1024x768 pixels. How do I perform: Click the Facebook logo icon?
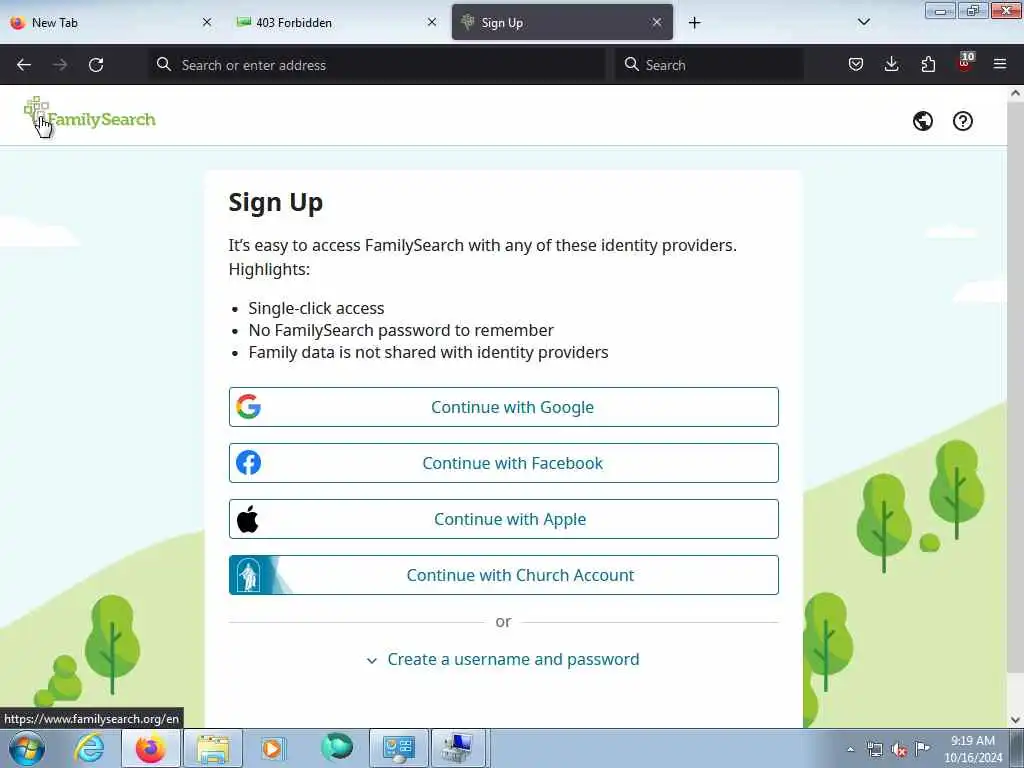248,462
